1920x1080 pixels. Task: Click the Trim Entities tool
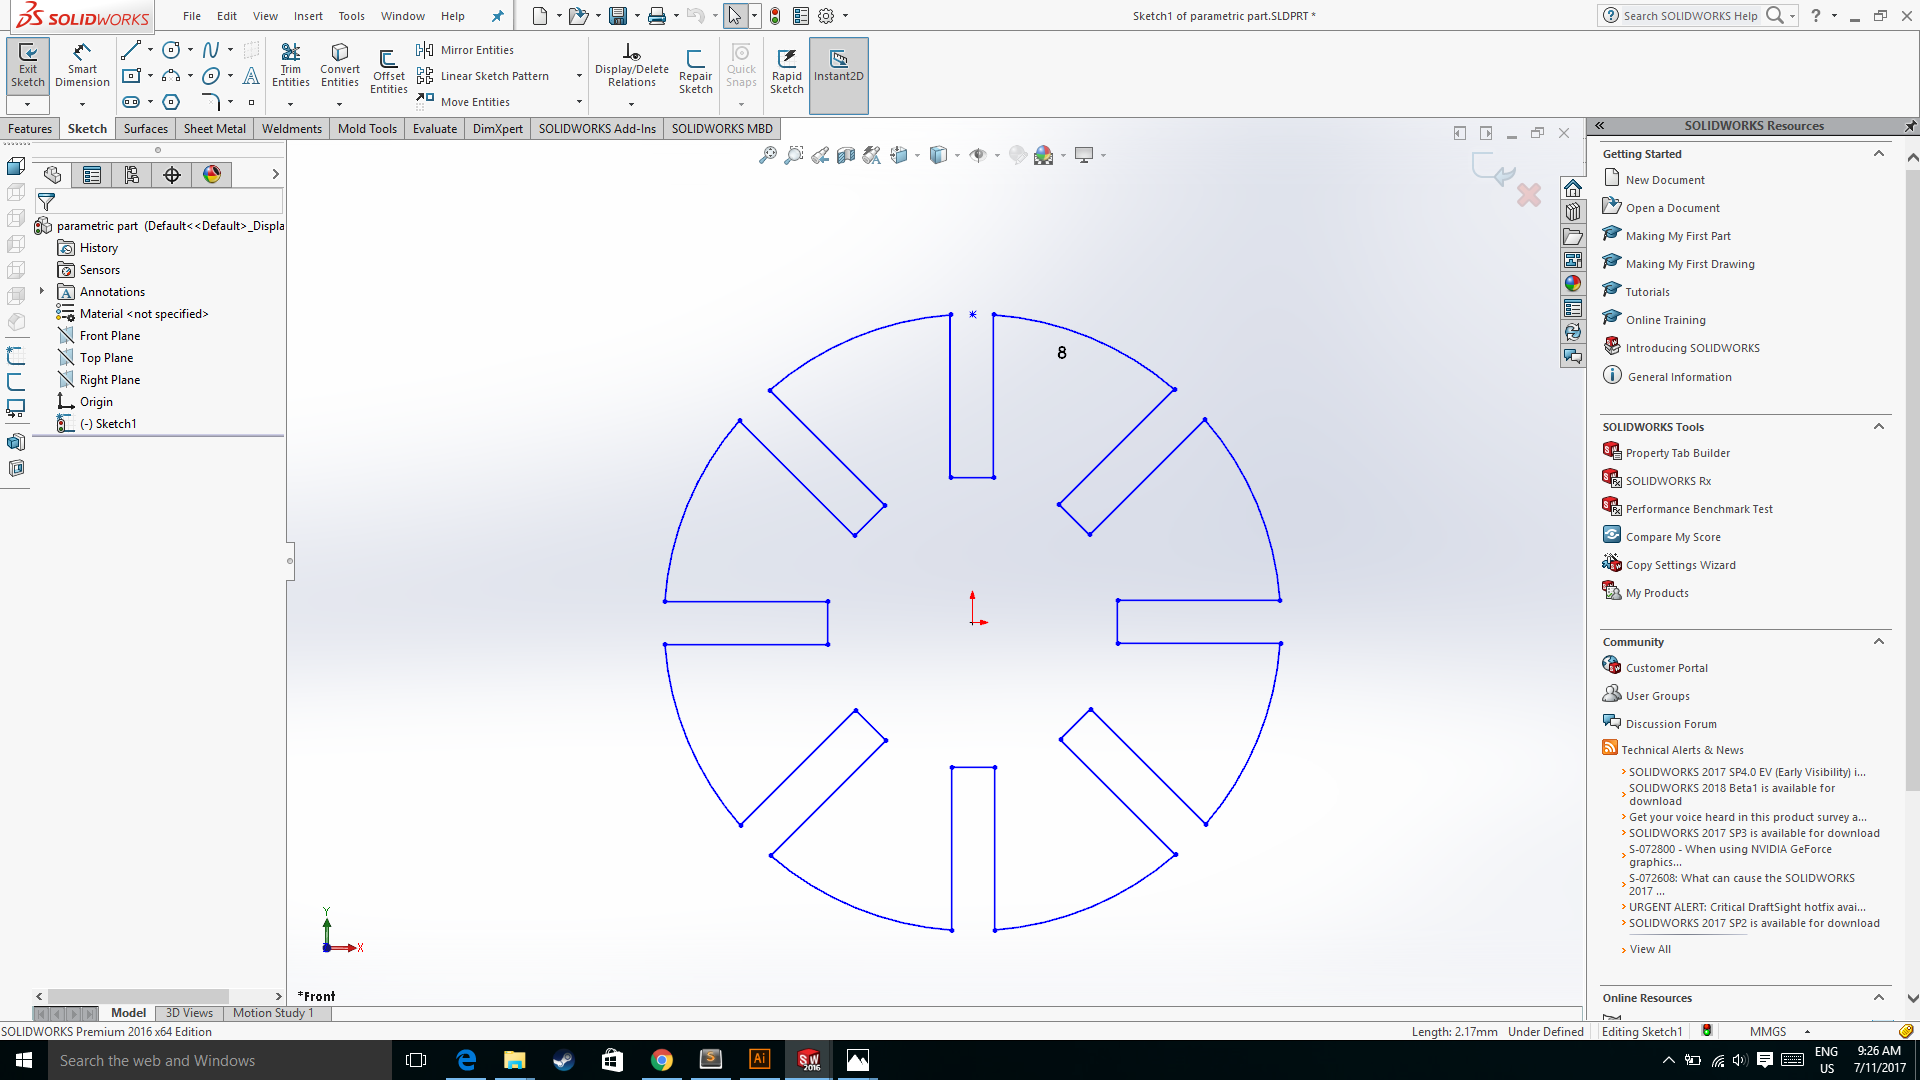point(290,66)
